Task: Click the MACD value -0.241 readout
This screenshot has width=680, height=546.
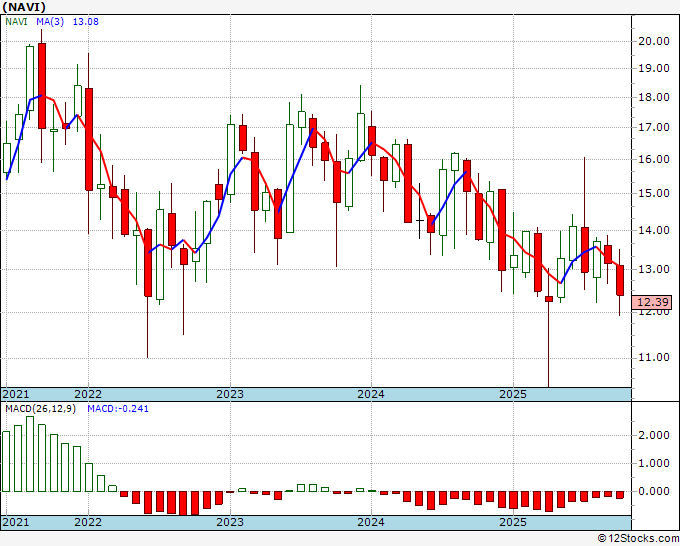Action: 118,409
